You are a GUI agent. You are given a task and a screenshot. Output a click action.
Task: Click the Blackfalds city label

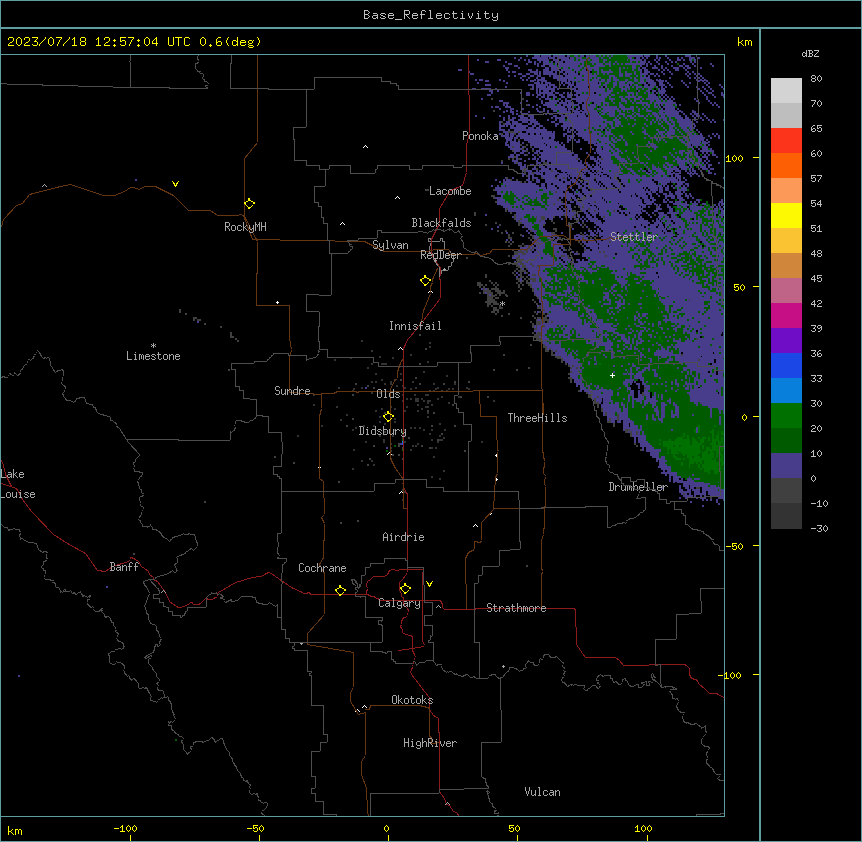click(x=441, y=223)
